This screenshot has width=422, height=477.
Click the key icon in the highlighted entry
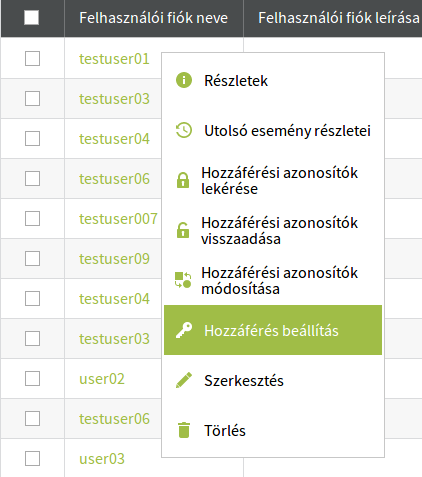tap(184, 330)
